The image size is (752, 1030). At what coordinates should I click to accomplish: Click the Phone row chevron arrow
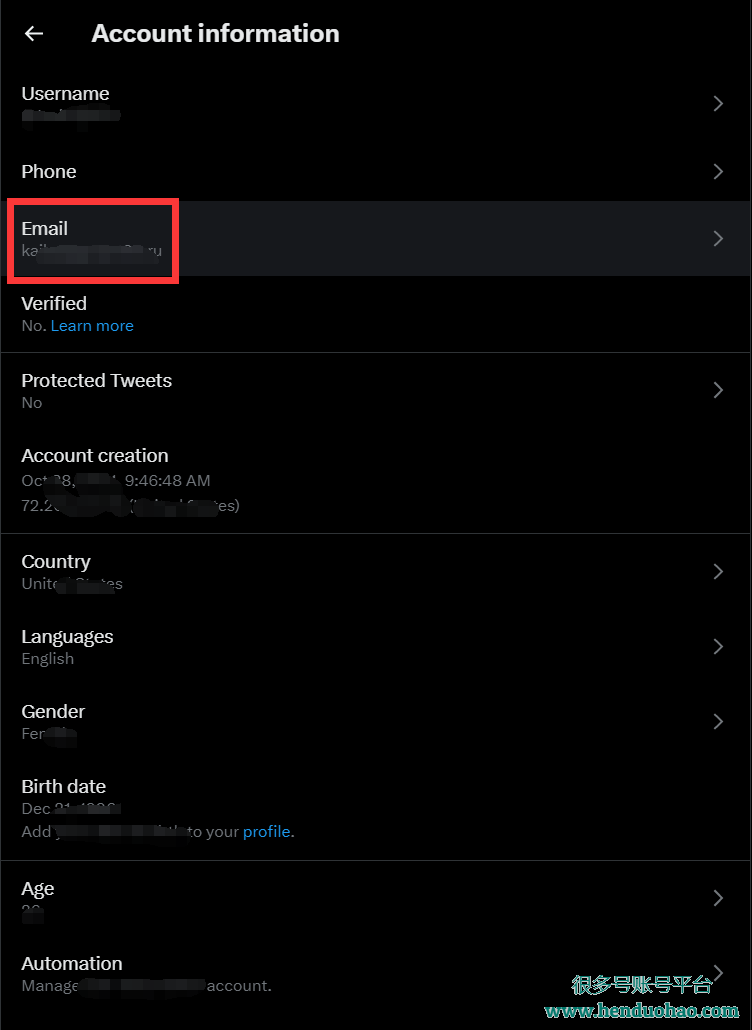(x=718, y=171)
